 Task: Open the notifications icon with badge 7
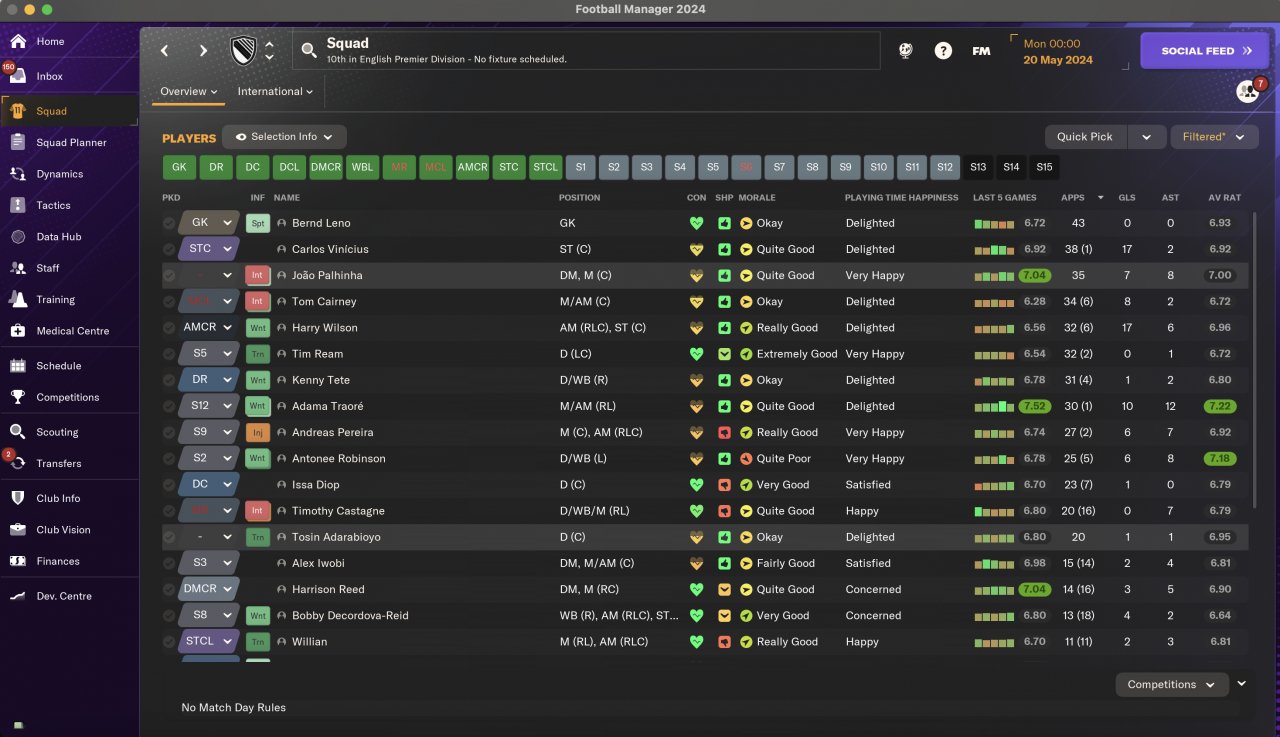pos(1248,91)
